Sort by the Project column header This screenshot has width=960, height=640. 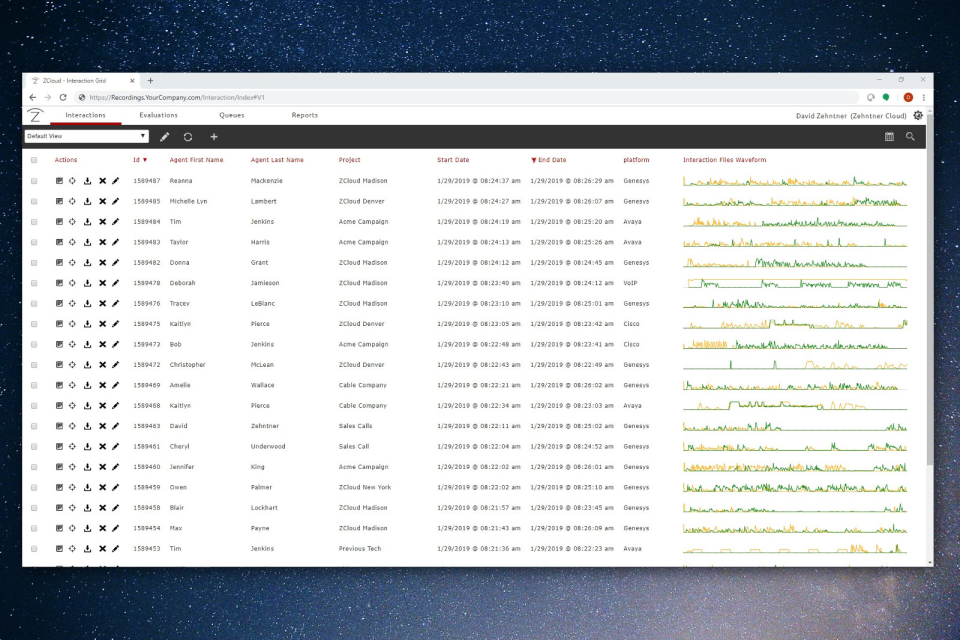coord(350,160)
